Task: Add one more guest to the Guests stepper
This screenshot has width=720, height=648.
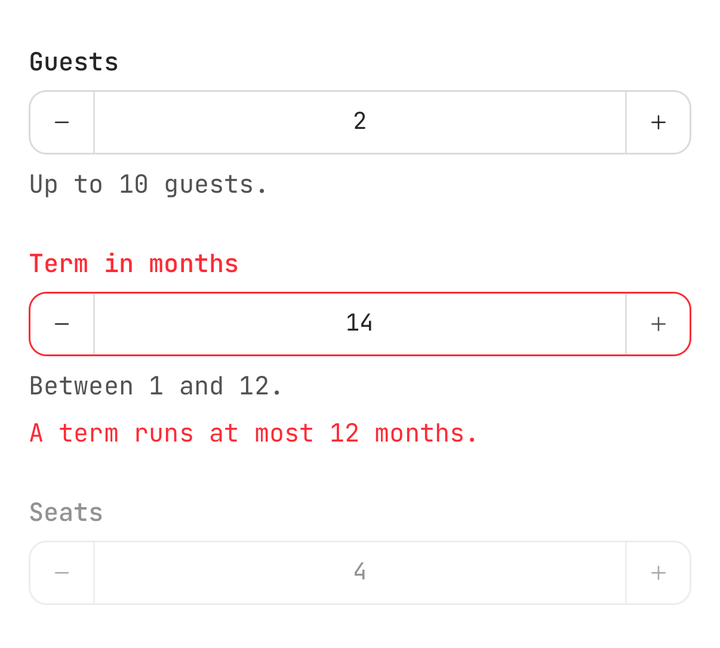Action: [658, 122]
